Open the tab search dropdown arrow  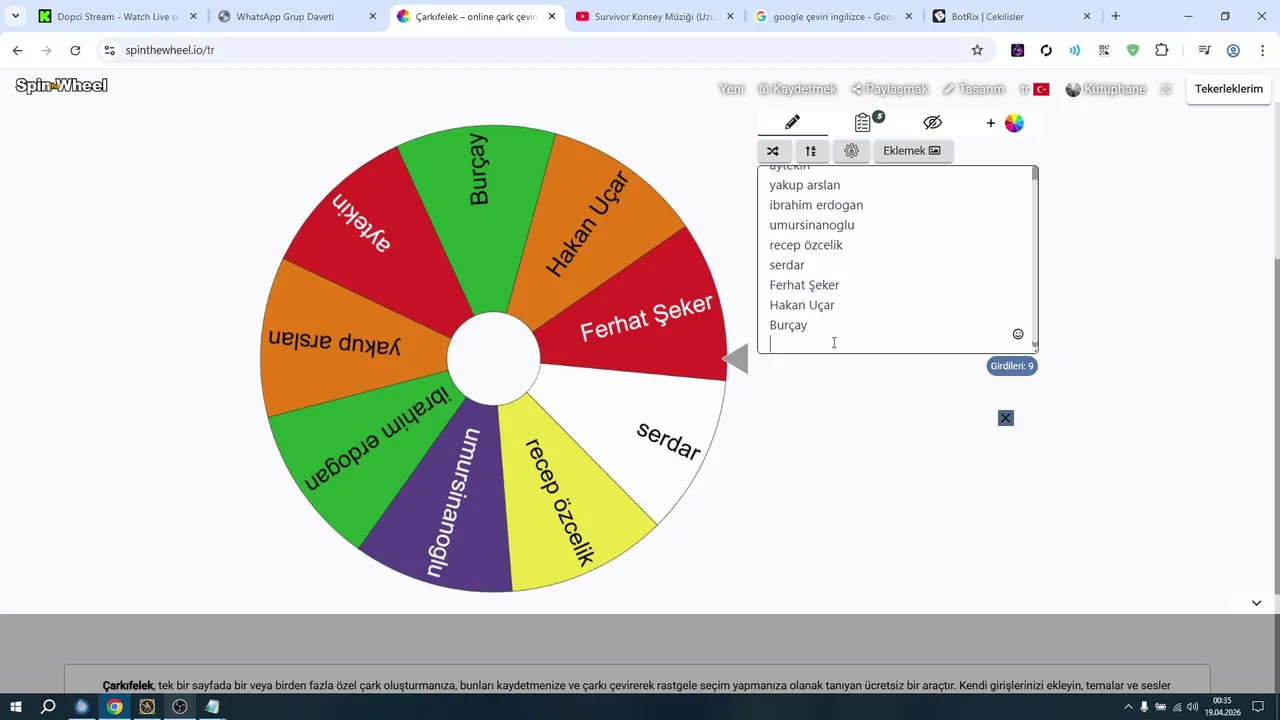point(15,17)
